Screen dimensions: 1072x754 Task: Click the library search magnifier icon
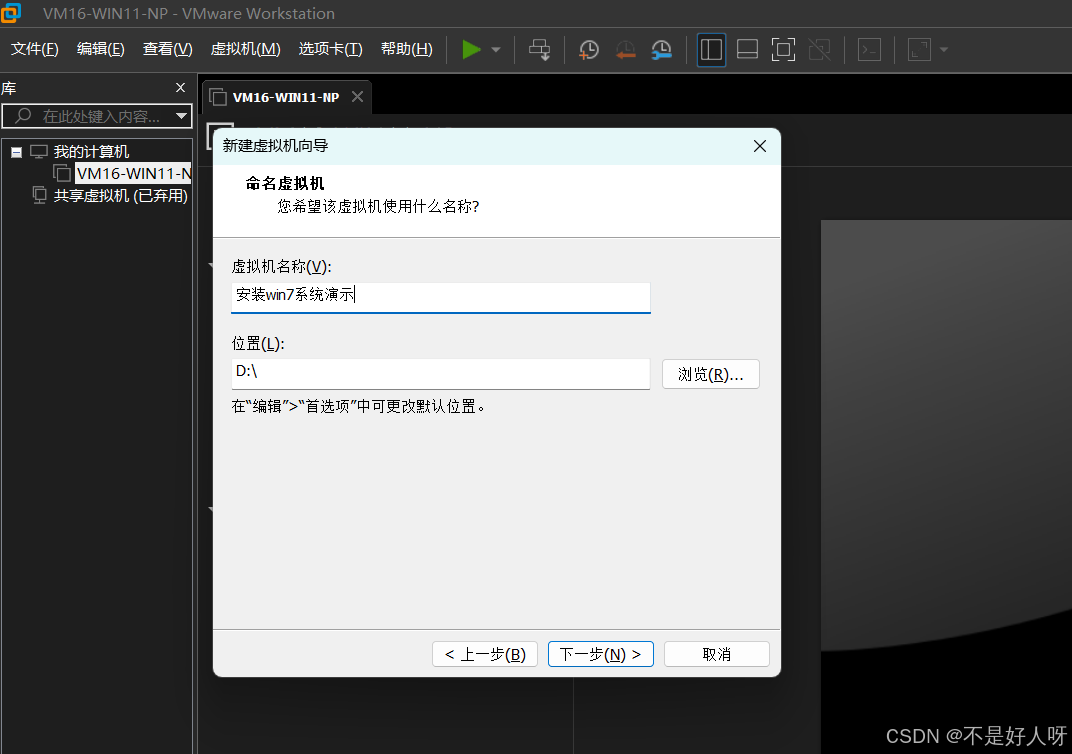pos(23,116)
